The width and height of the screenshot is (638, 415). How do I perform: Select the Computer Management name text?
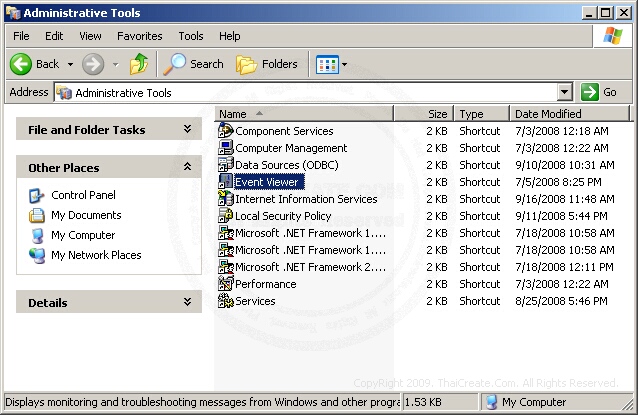(291, 148)
